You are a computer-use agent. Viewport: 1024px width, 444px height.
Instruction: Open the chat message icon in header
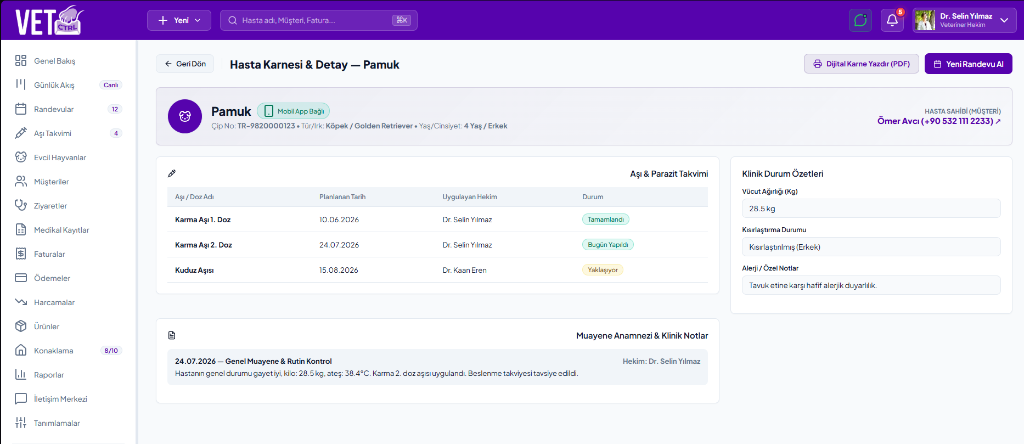pos(860,20)
